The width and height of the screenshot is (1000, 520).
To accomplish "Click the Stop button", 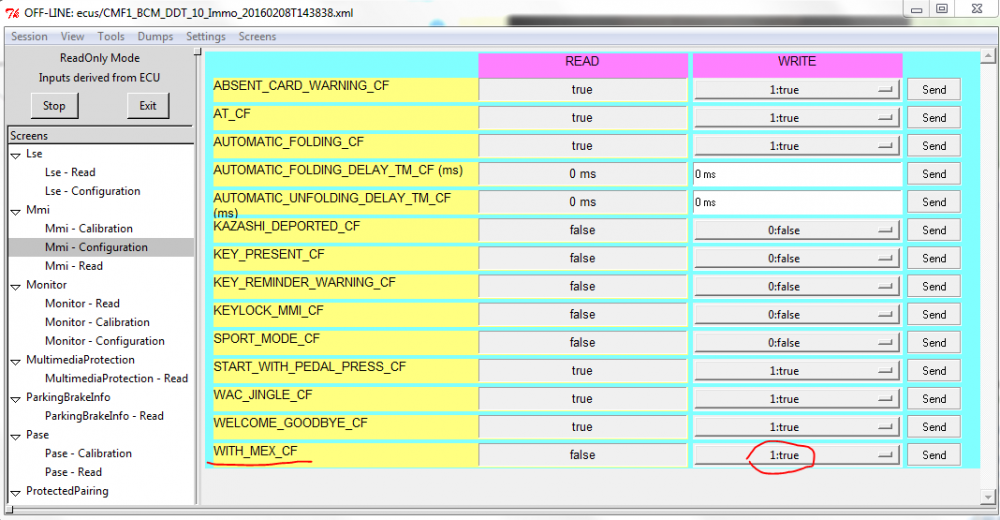I will pos(54,106).
